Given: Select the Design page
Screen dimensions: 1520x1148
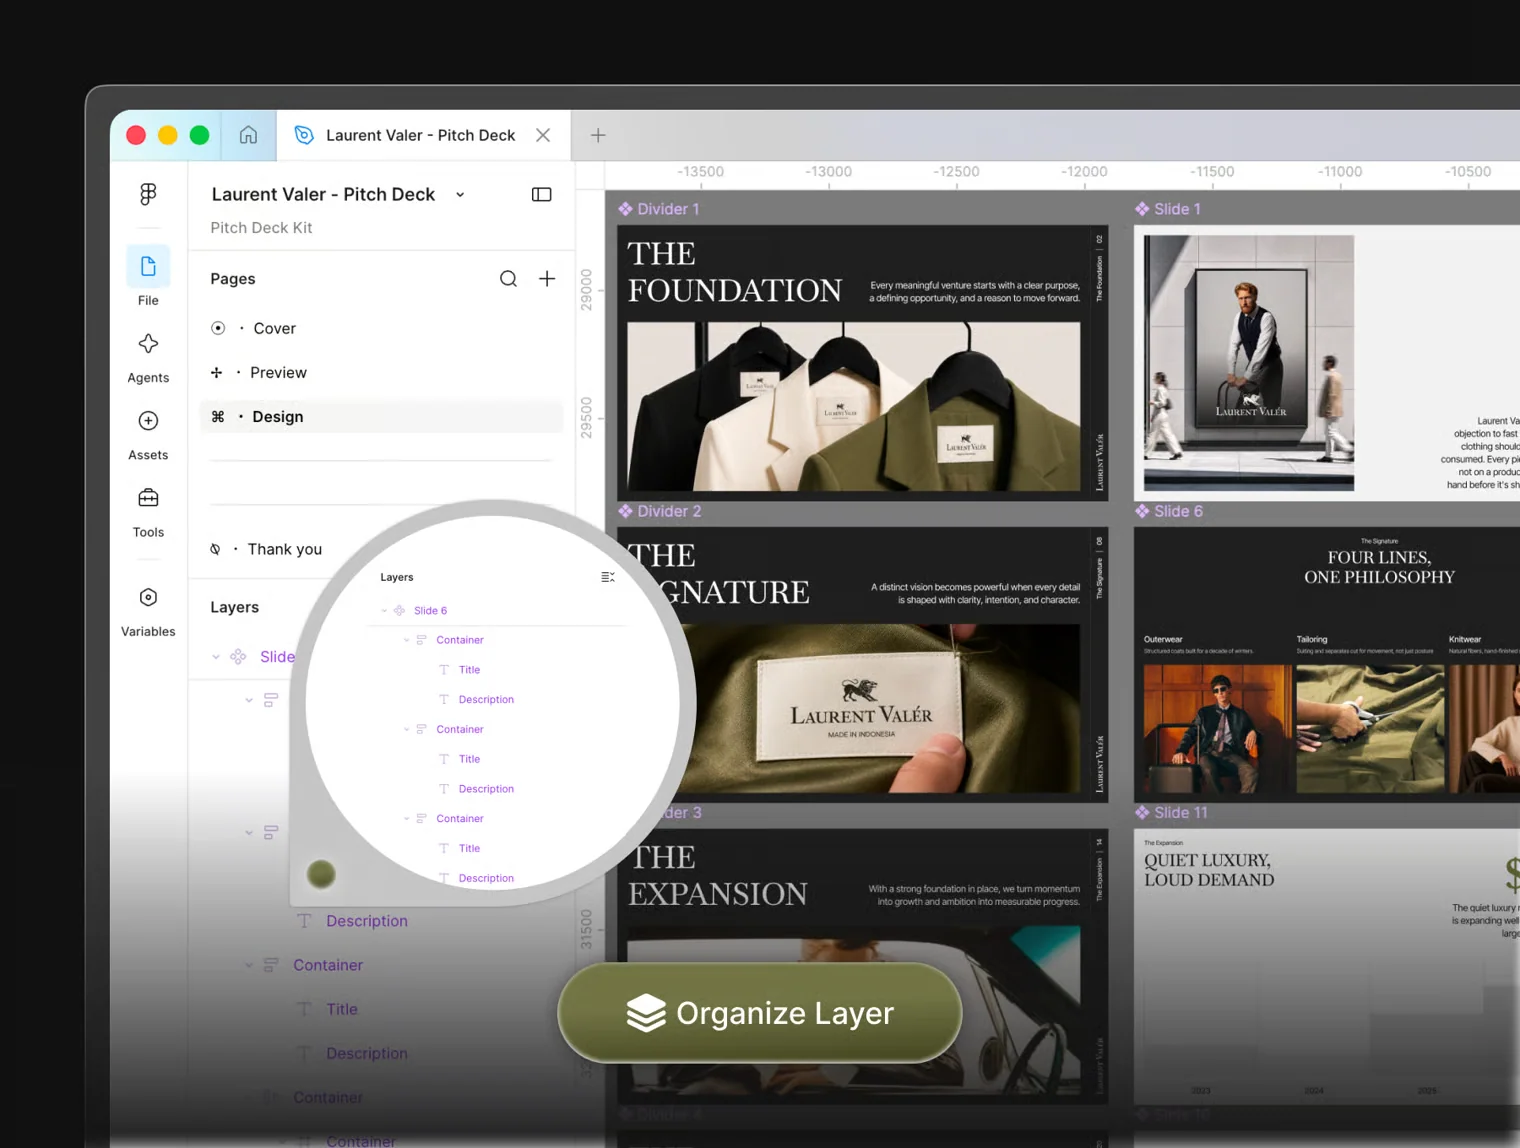Looking at the screenshot, I should click(381, 416).
